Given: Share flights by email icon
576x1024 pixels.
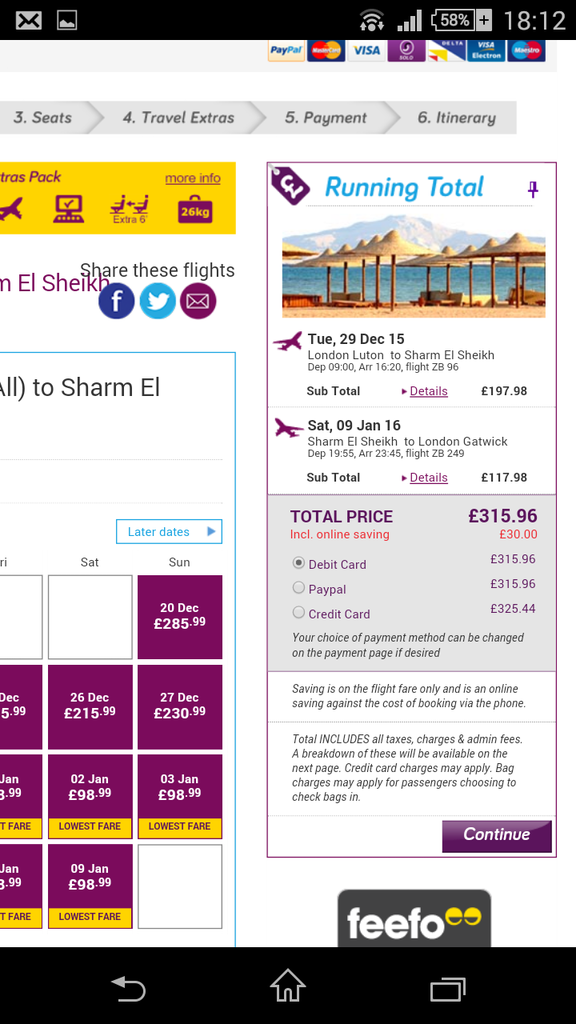Looking at the screenshot, I should pos(198,301).
